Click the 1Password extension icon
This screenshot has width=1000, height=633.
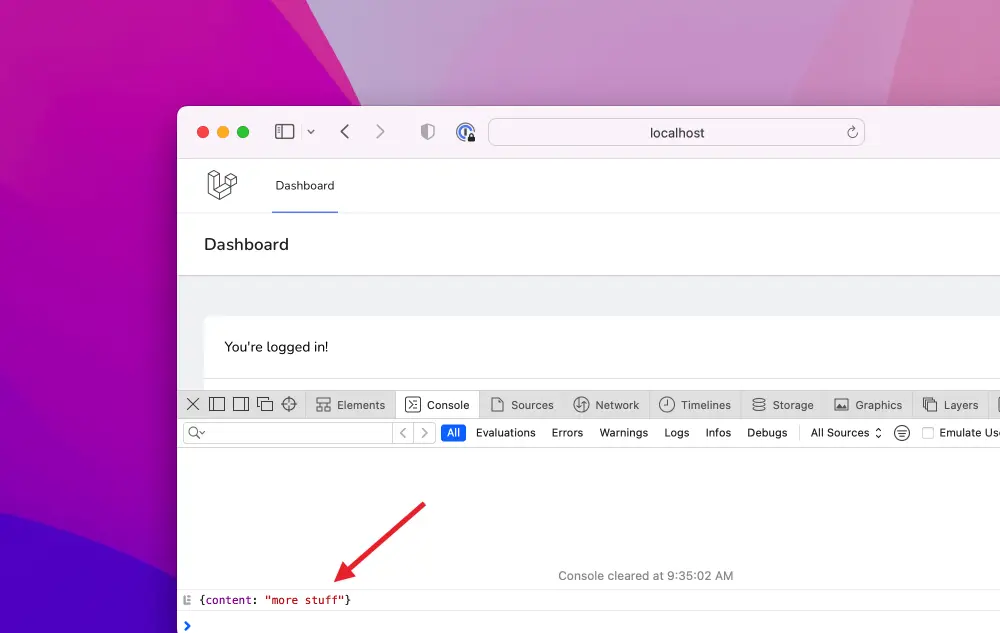[465, 132]
